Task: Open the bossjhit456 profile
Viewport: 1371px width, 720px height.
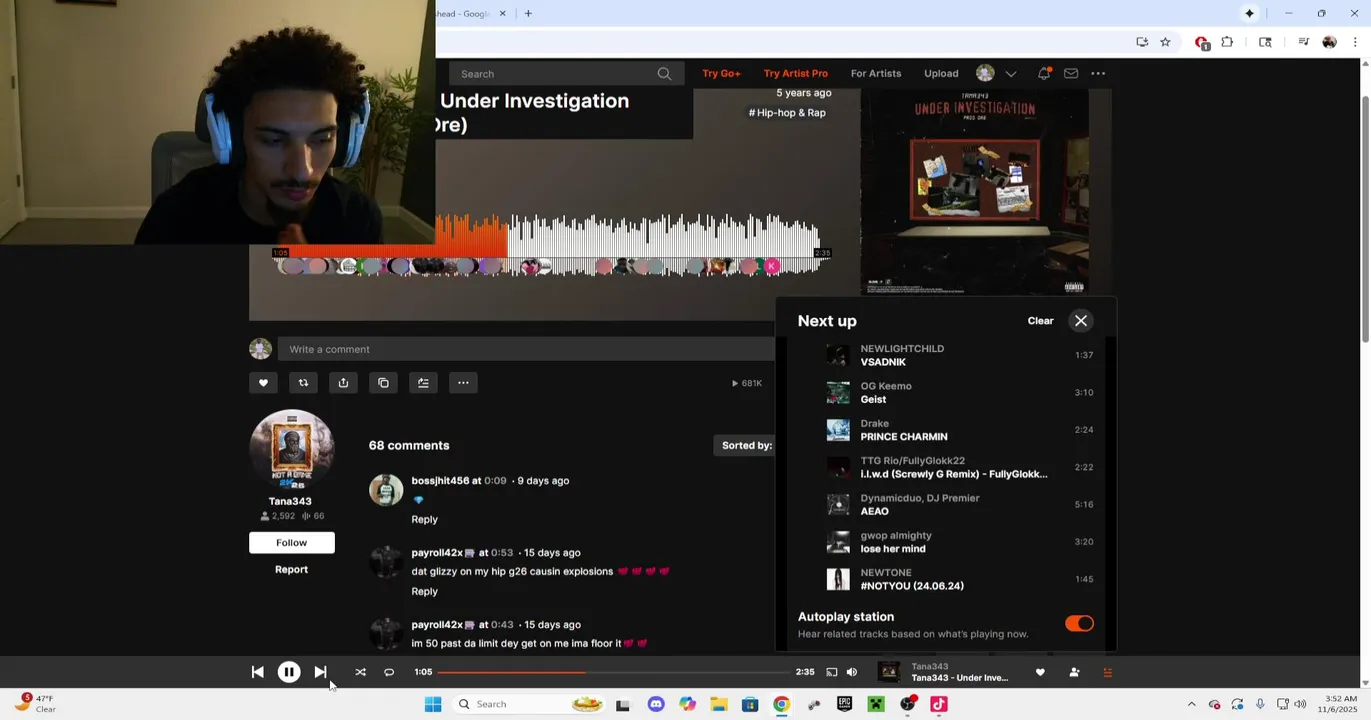Action: 440,481
